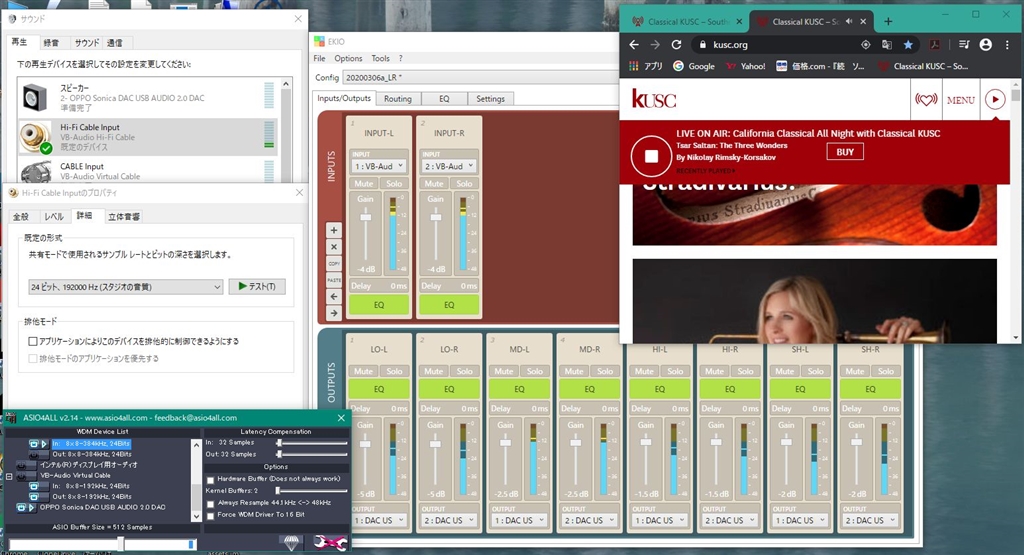This screenshot has width=1024, height=555.
Task: Enable Always Resample 44.1kHz to 48kHz checkbox
Action: 210,504
